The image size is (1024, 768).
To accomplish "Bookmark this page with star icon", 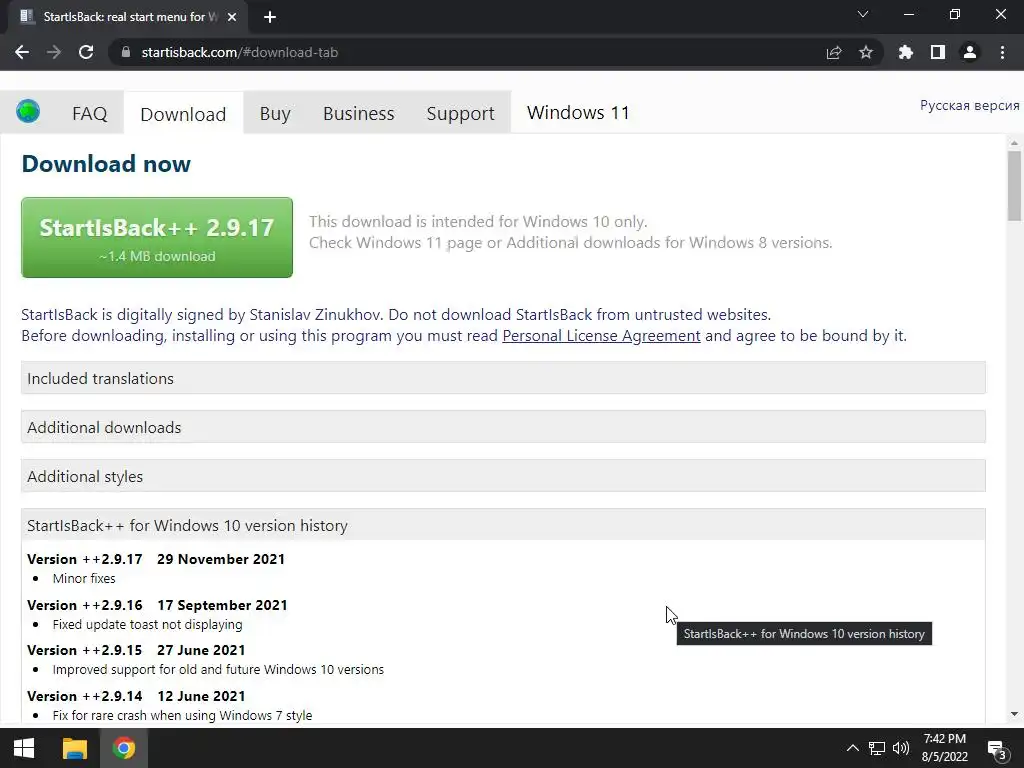I will 866,52.
